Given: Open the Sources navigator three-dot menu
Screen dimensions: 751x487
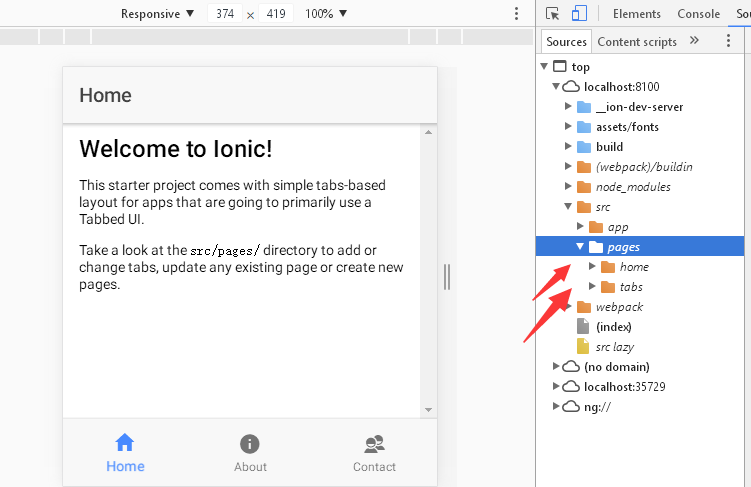Looking at the screenshot, I should click(728, 41).
